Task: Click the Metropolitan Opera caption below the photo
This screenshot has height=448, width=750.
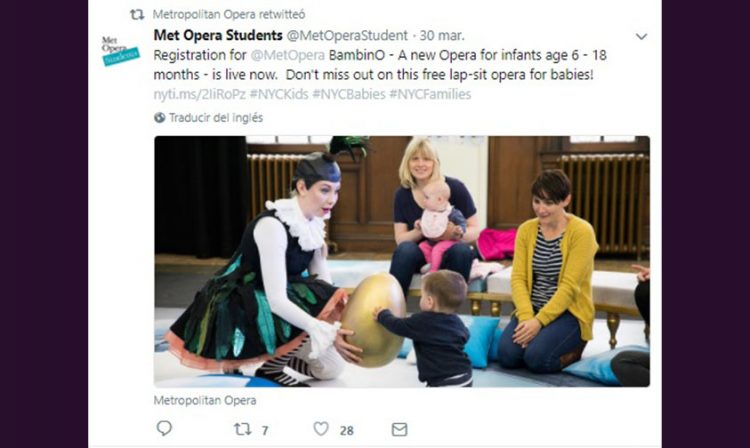Action: pos(205,400)
